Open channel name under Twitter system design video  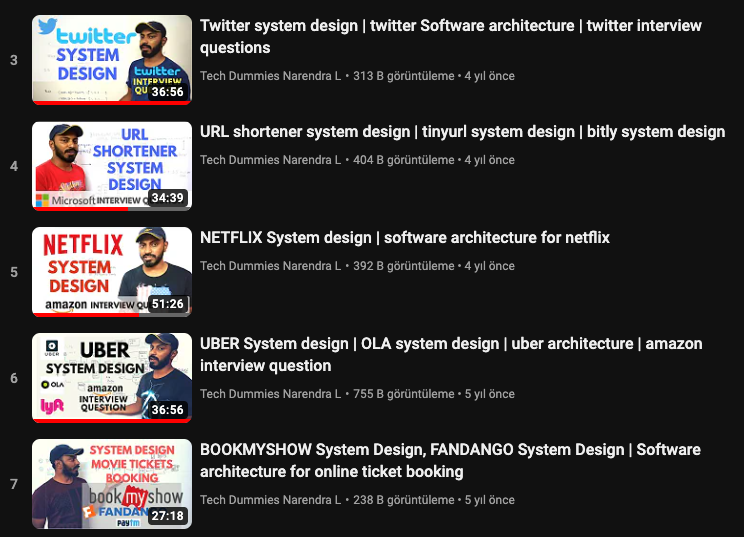270,76
